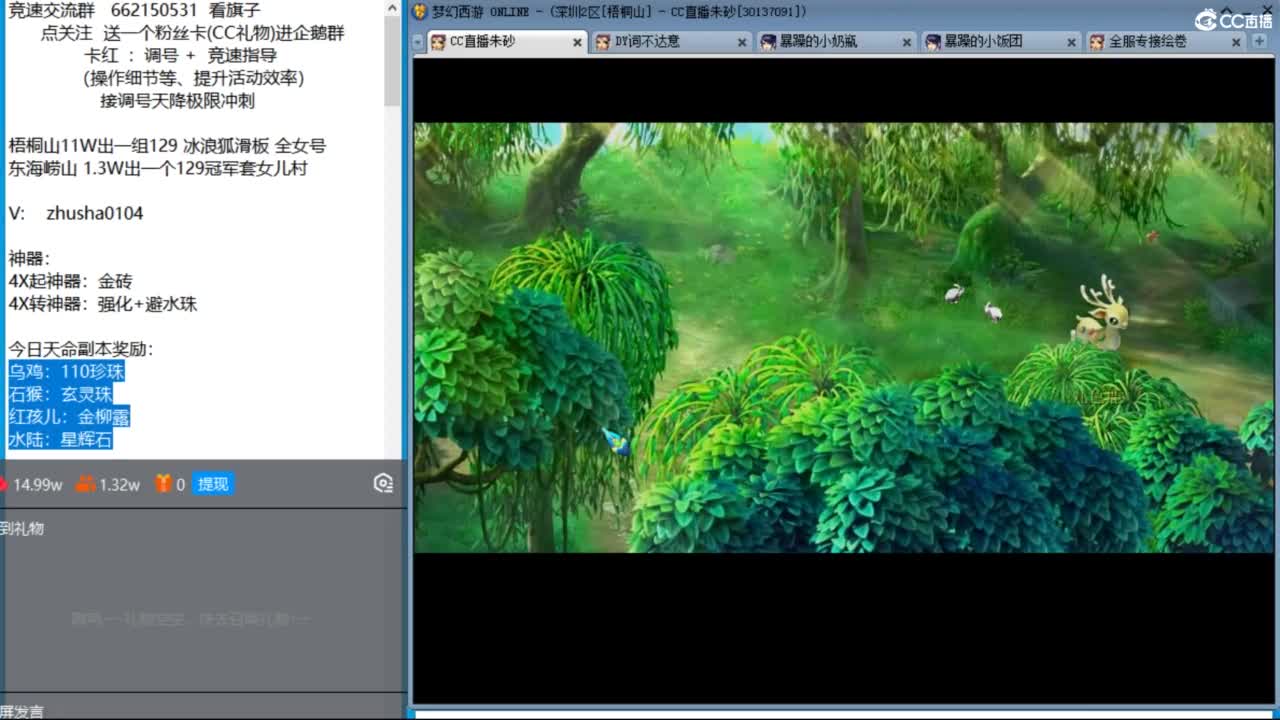Close the DY词不达意 tab
Image resolution: width=1280 pixels, height=720 pixels.
tap(741, 42)
